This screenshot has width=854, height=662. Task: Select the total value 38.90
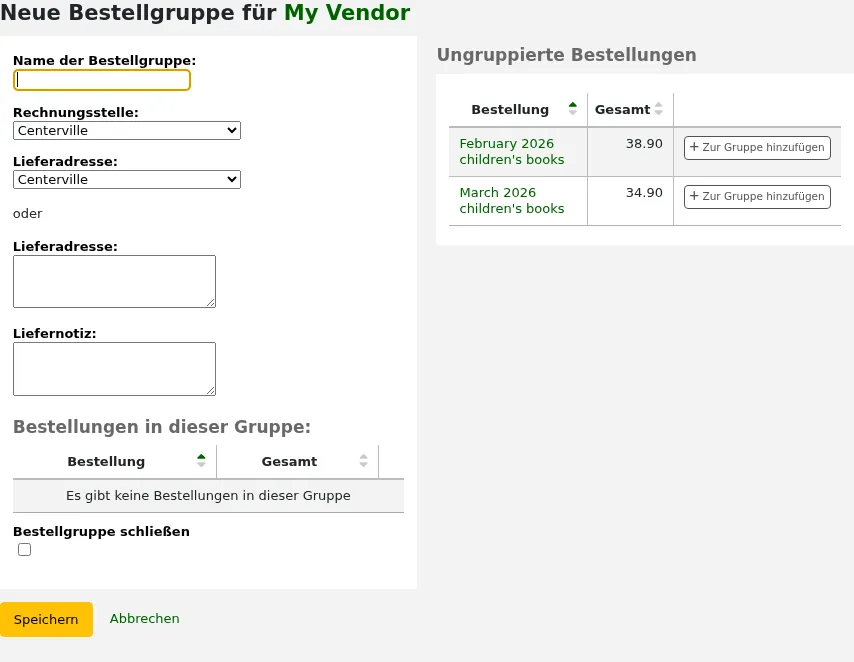click(x=644, y=144)
